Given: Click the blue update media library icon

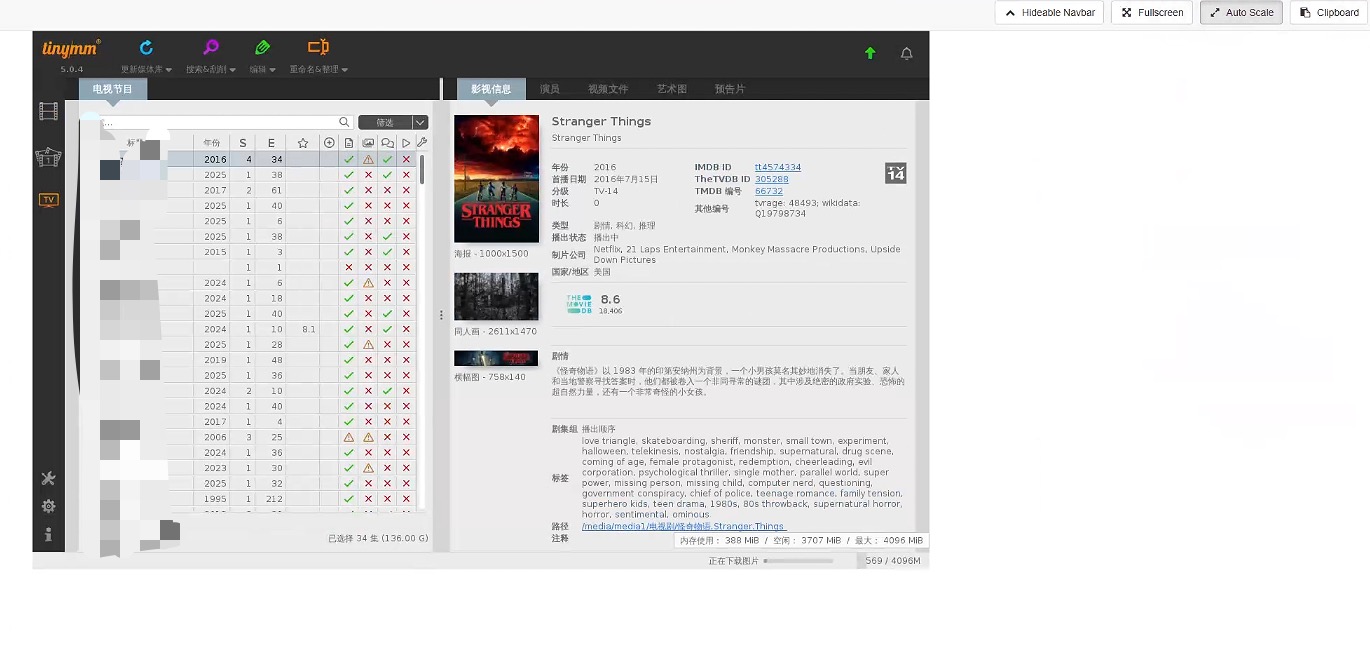Looking at the screenshot, I should click(x=146, y=48).
